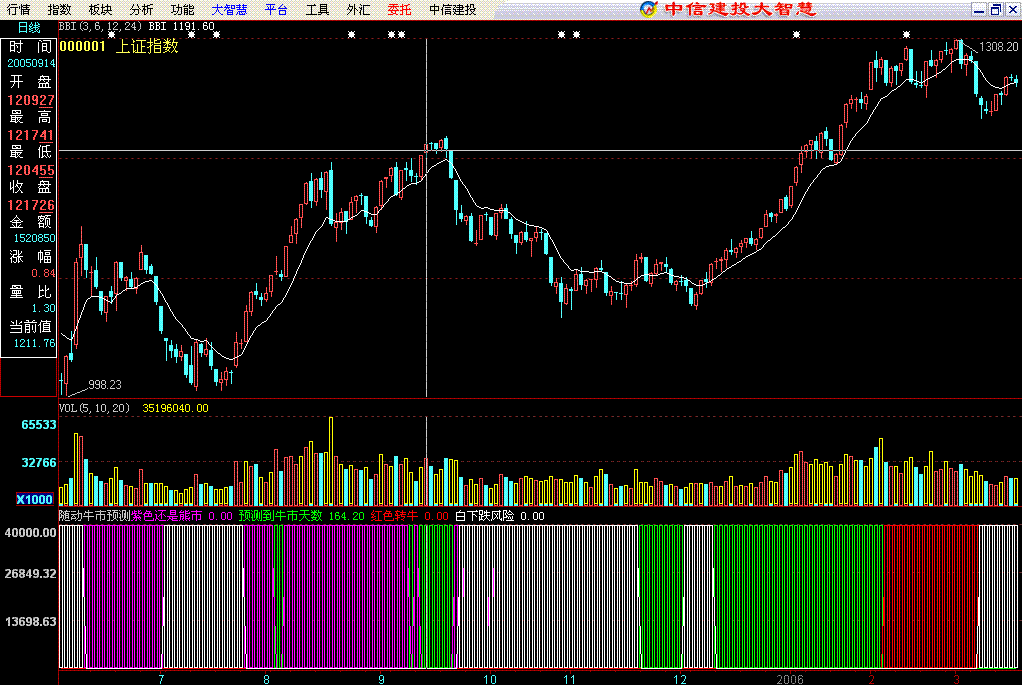Click the highest price 121741

31,136
